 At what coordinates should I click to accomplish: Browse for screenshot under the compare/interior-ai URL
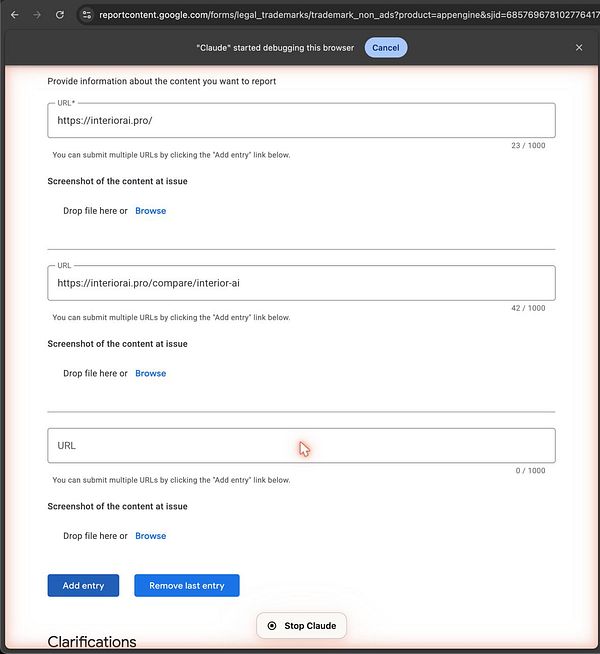151,374
